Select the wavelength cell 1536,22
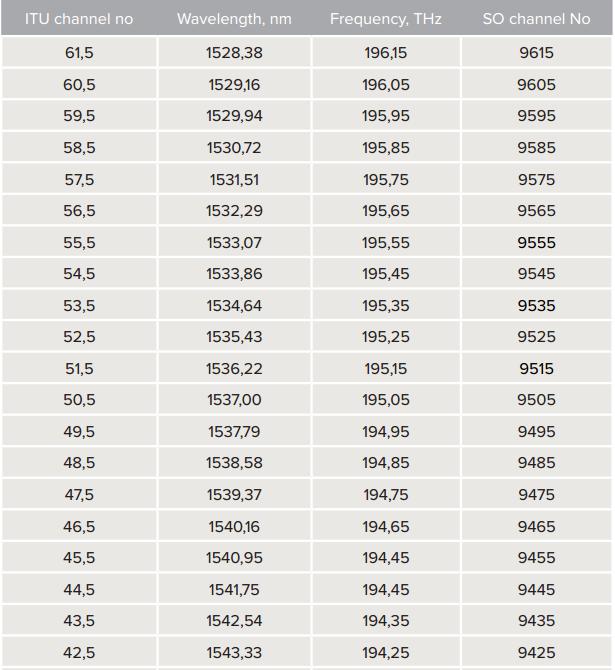615x670 pixels. 234,369
